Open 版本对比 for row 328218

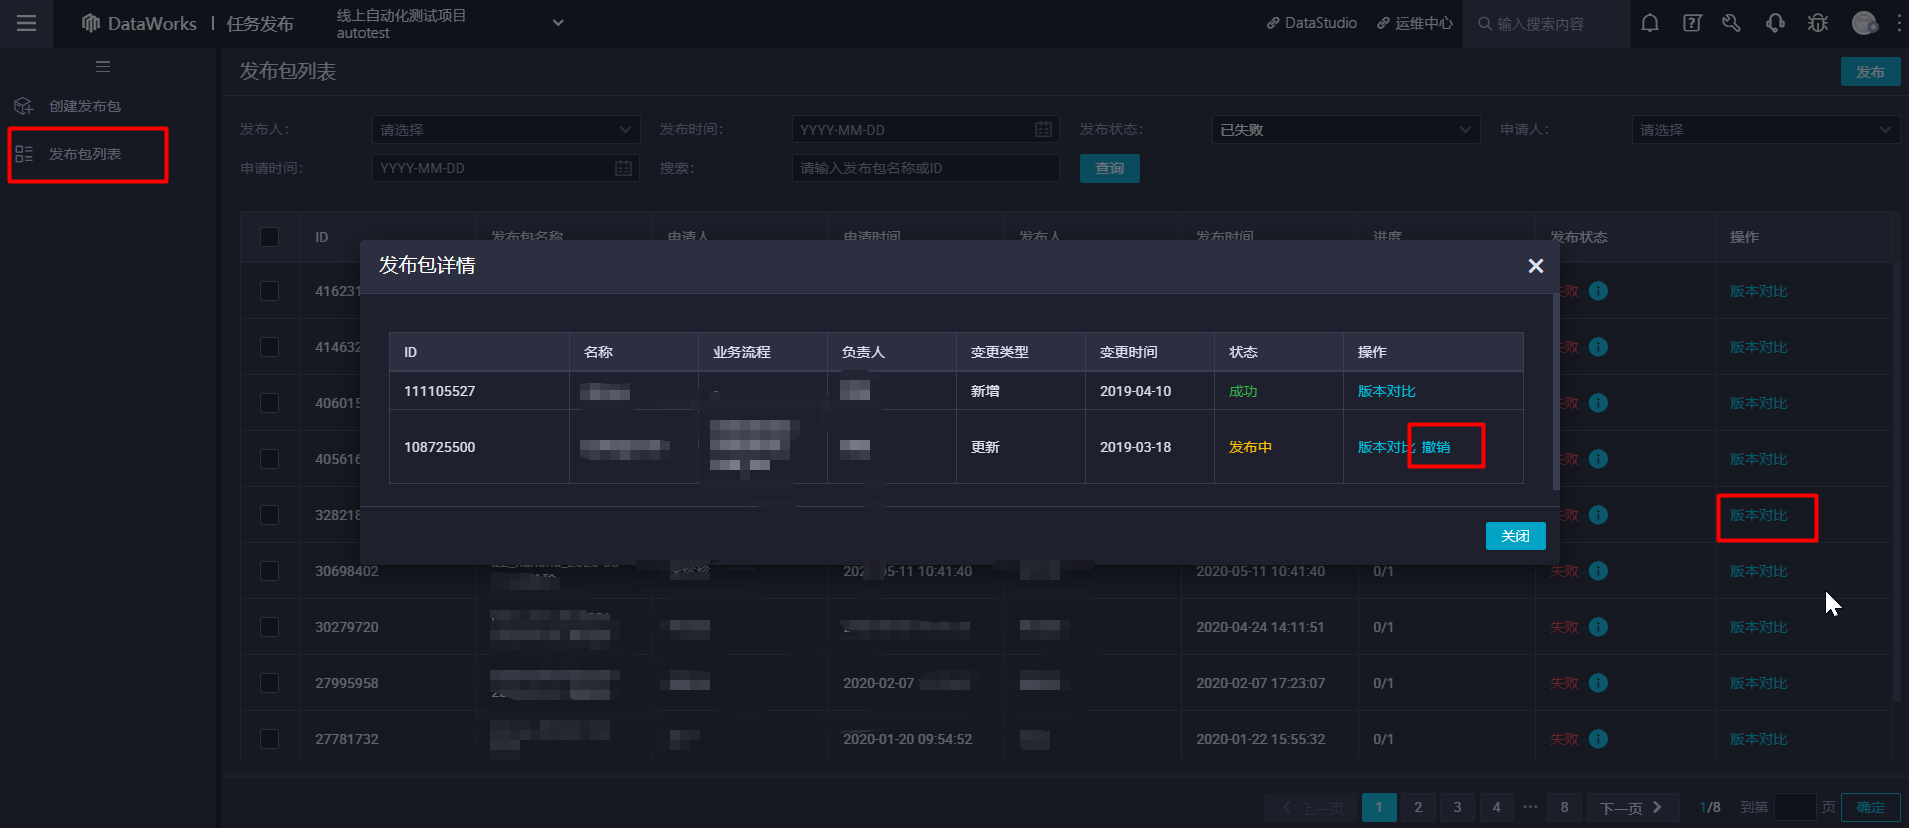tap(1759, 515)
